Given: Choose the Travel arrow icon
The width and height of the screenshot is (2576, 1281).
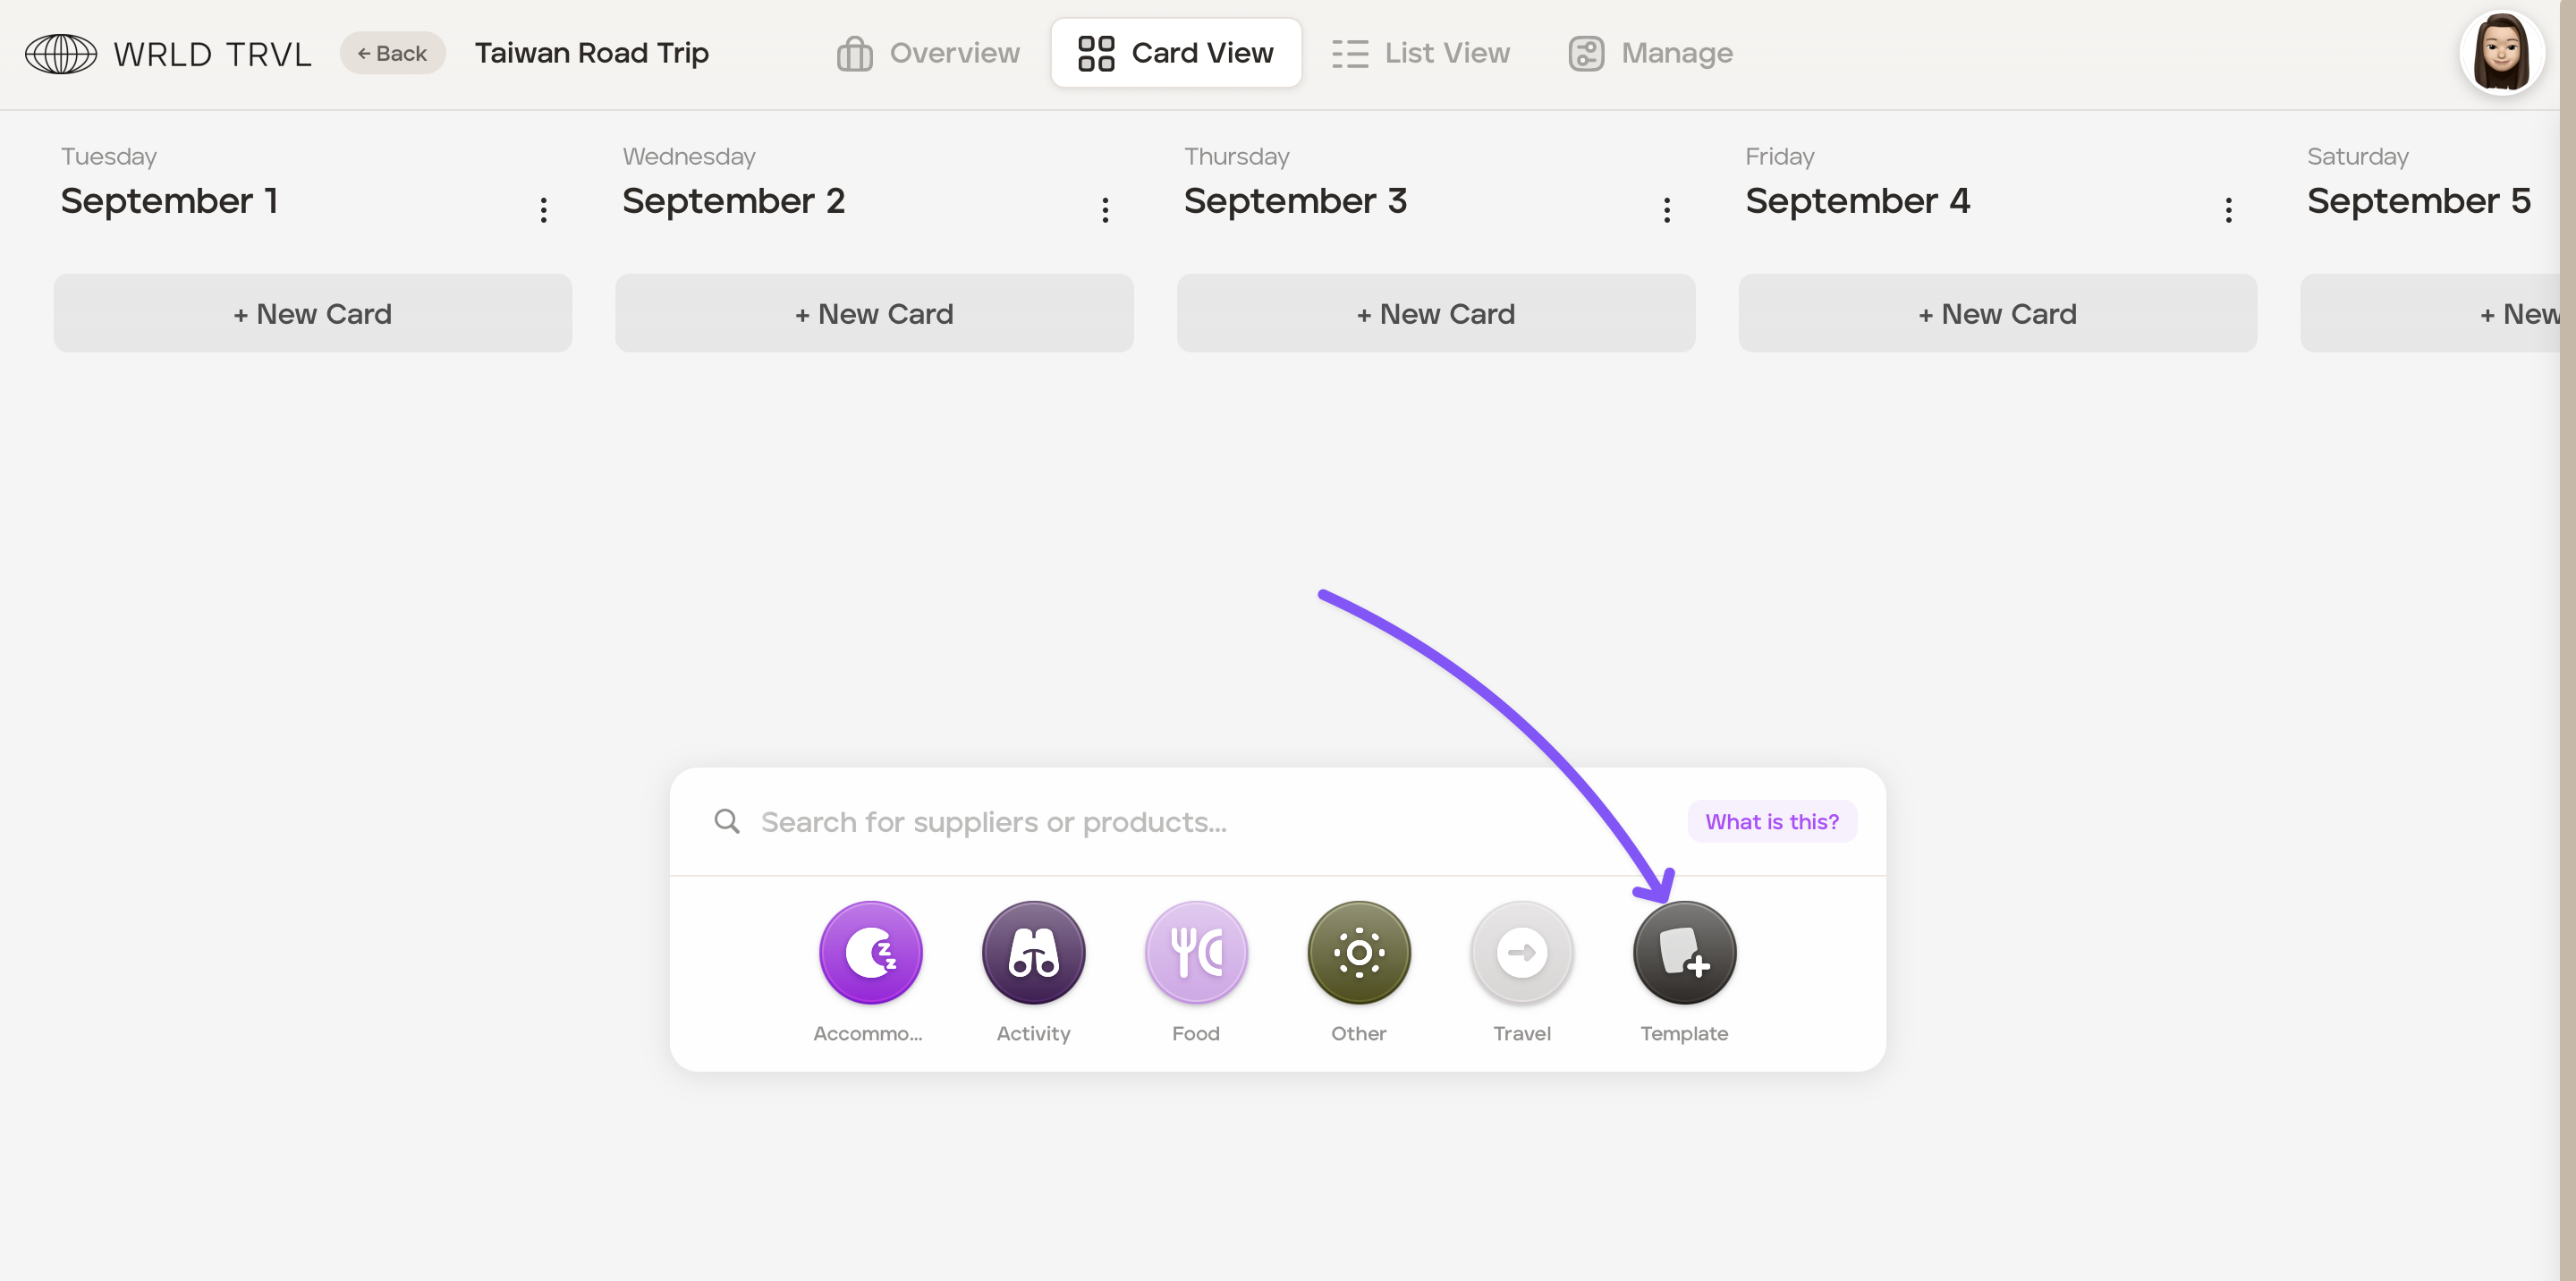Looking at the screenshot, I should [x=1521, y=952].
